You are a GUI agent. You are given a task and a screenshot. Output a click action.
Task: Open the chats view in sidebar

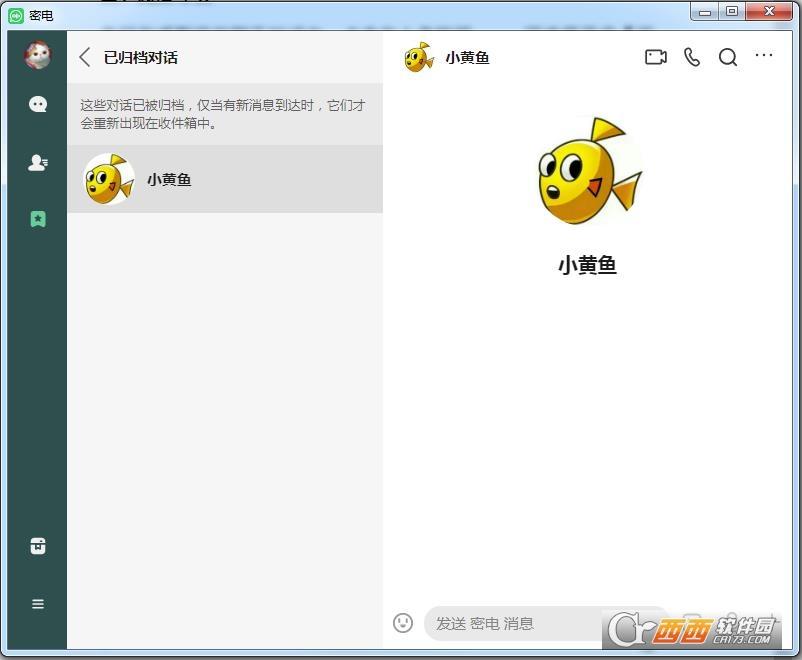[x=38, y=105]
